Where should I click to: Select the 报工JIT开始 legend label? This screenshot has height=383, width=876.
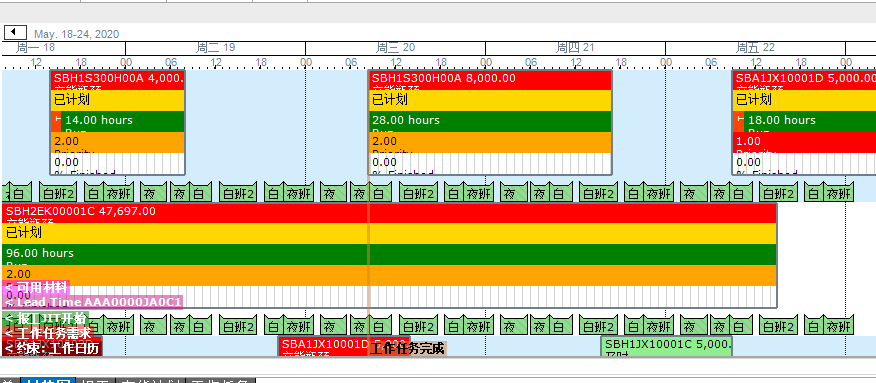(x=45, y=318)
